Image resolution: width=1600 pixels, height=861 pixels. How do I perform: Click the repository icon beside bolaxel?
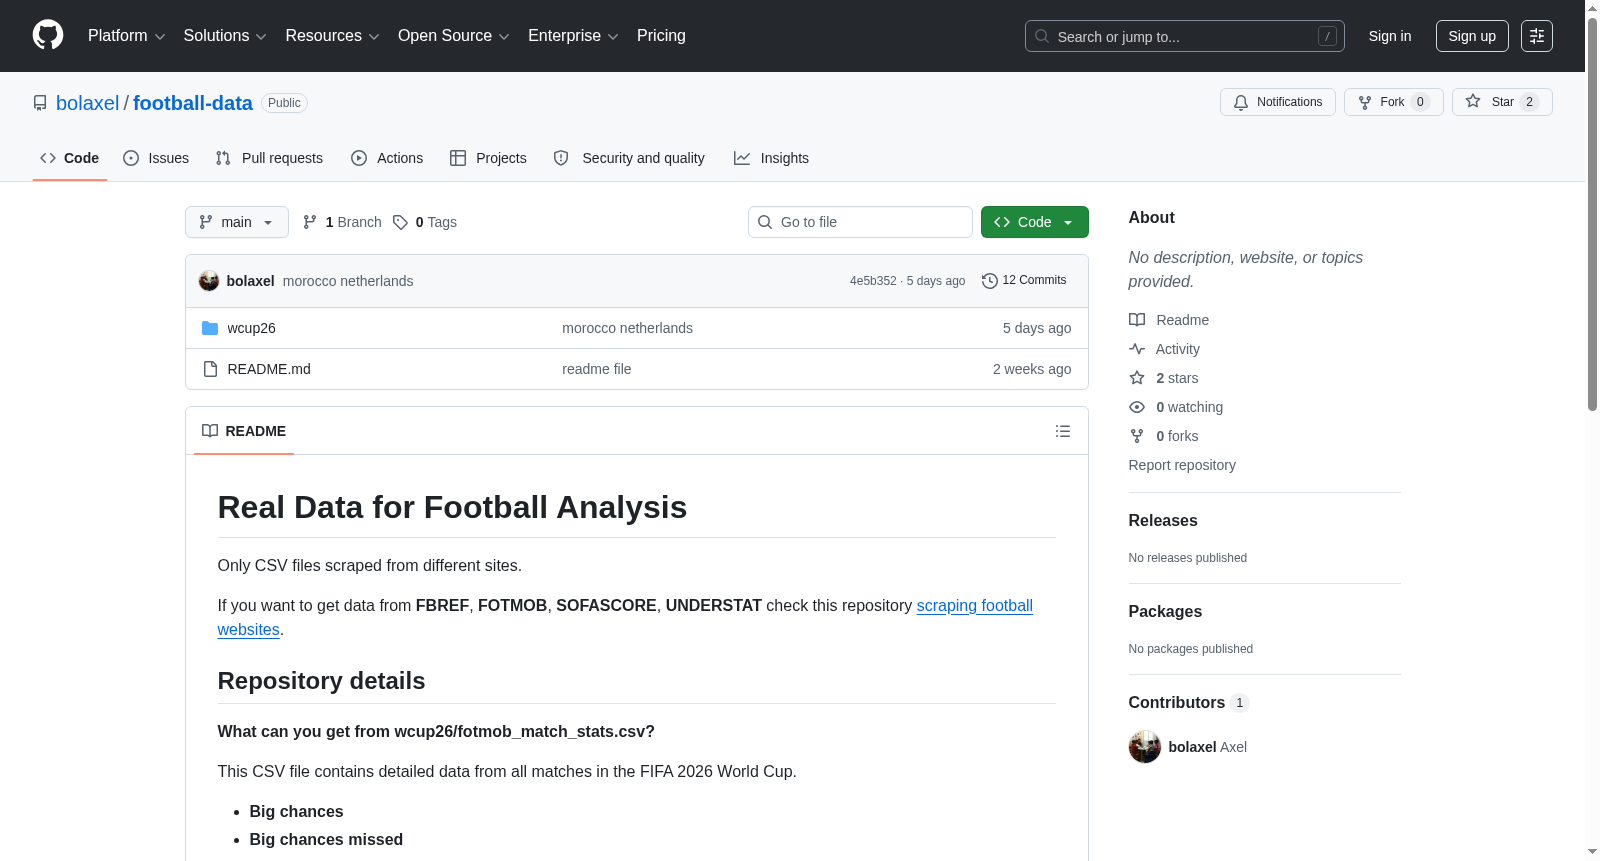(x=40, y=103)
